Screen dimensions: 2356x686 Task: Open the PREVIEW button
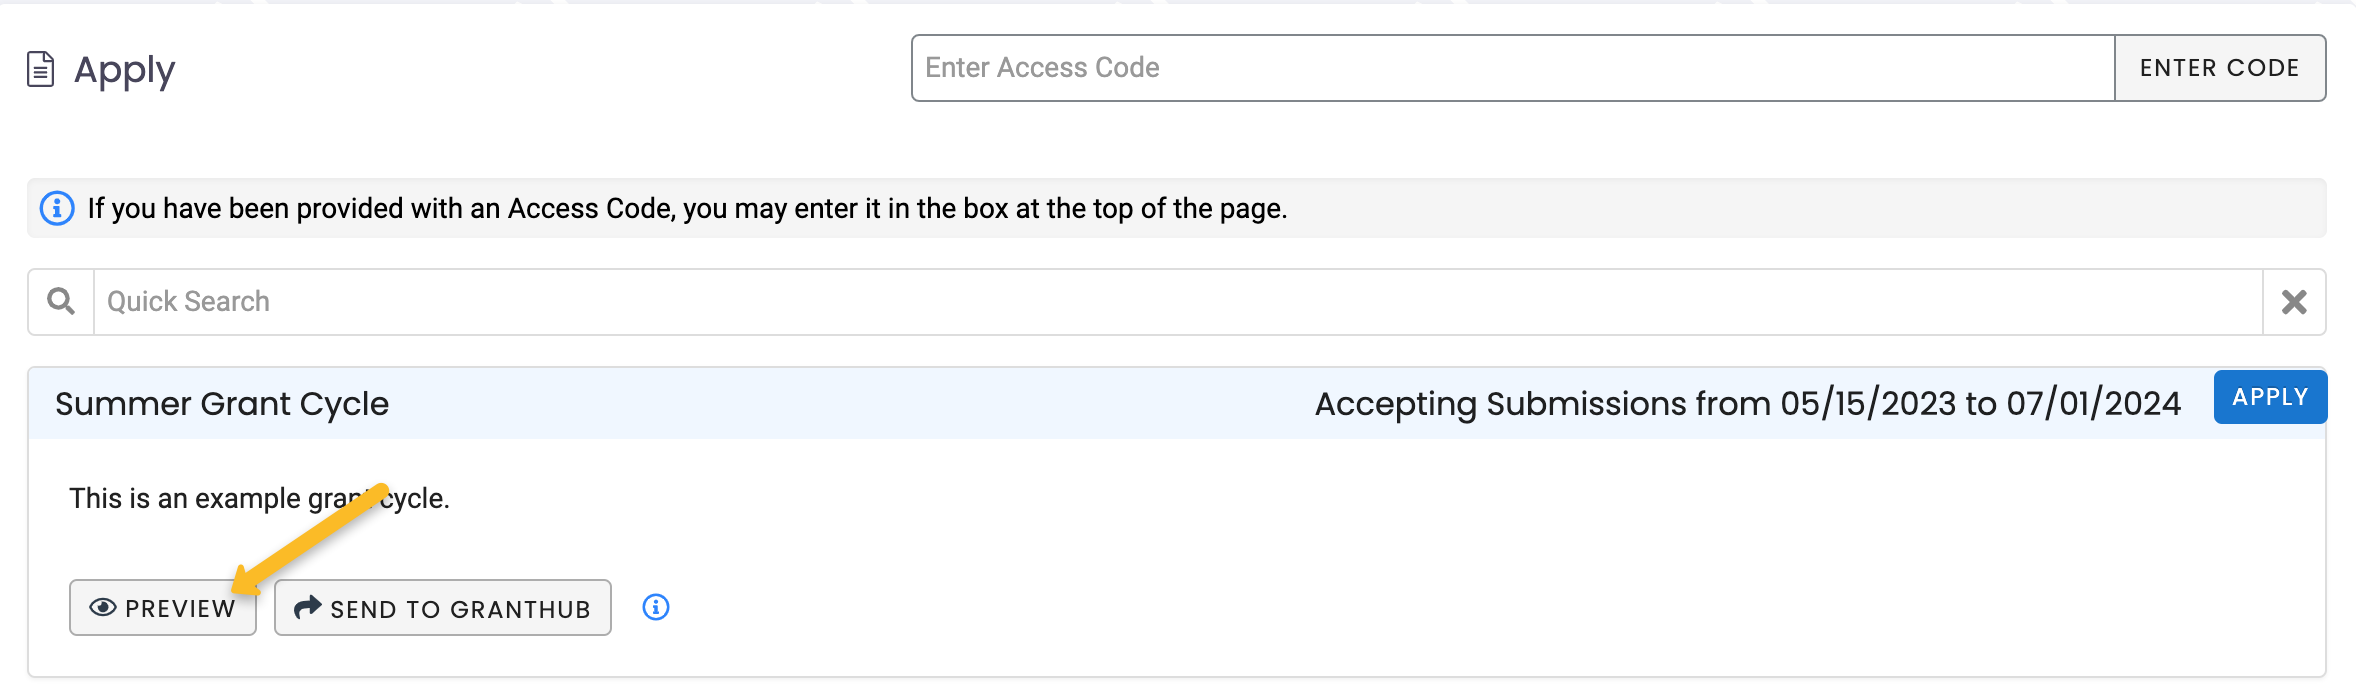point(163,608)
